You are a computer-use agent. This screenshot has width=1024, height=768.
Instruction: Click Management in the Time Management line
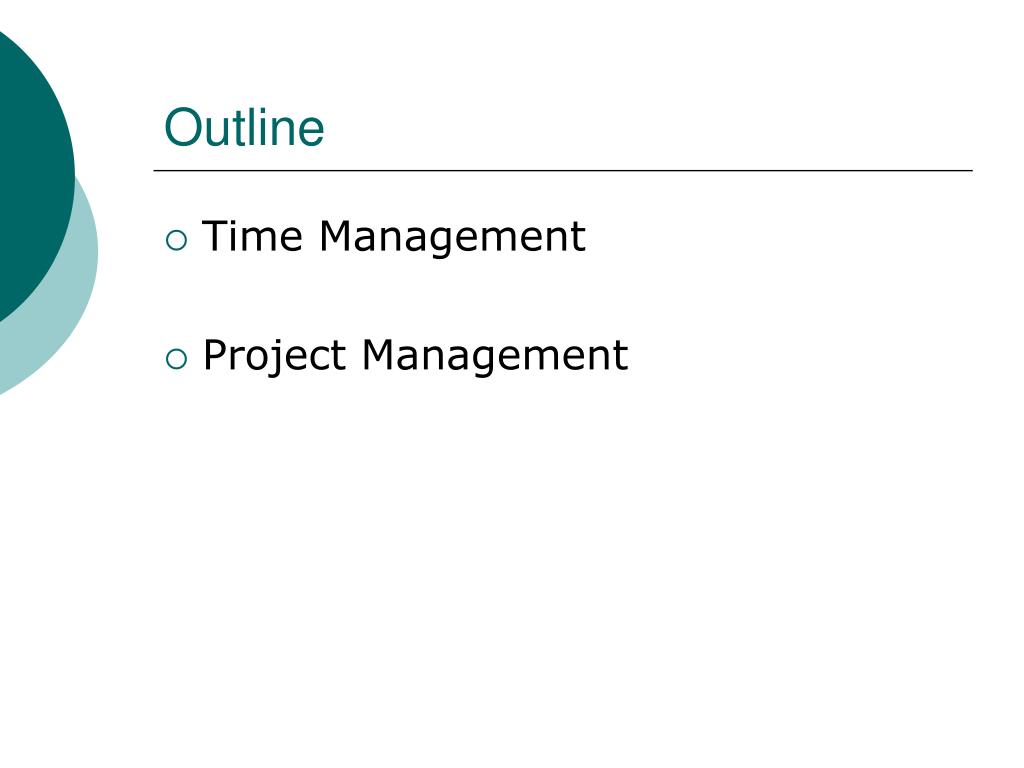(x=452, y=238)
